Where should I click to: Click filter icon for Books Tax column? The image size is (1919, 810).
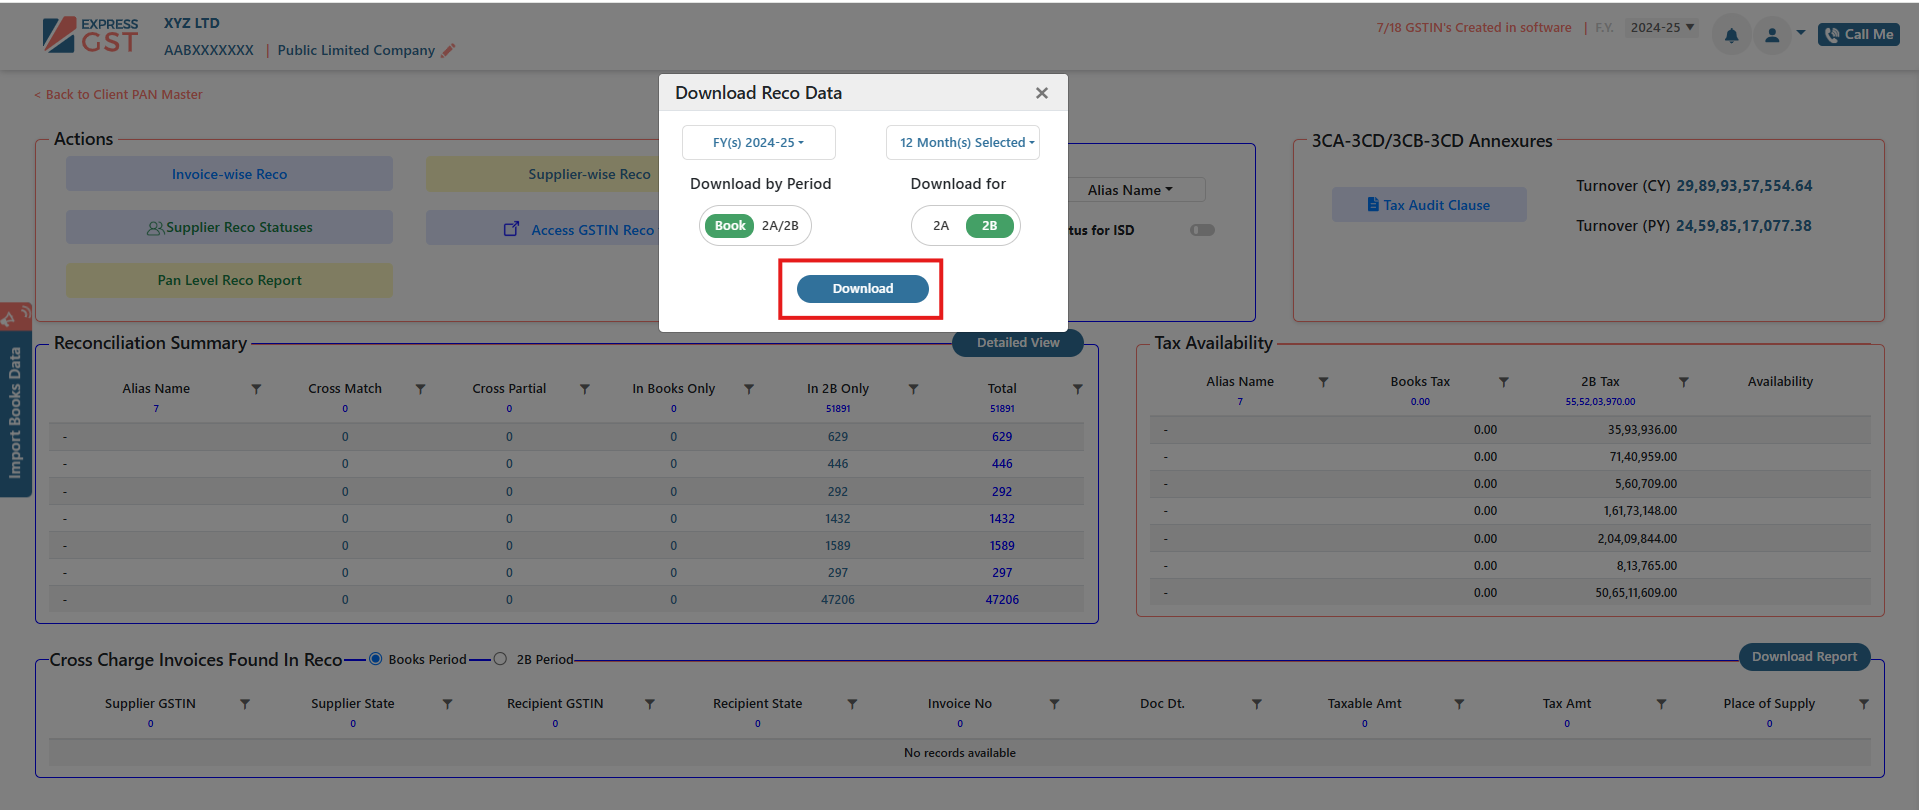tap(1503, 382)
